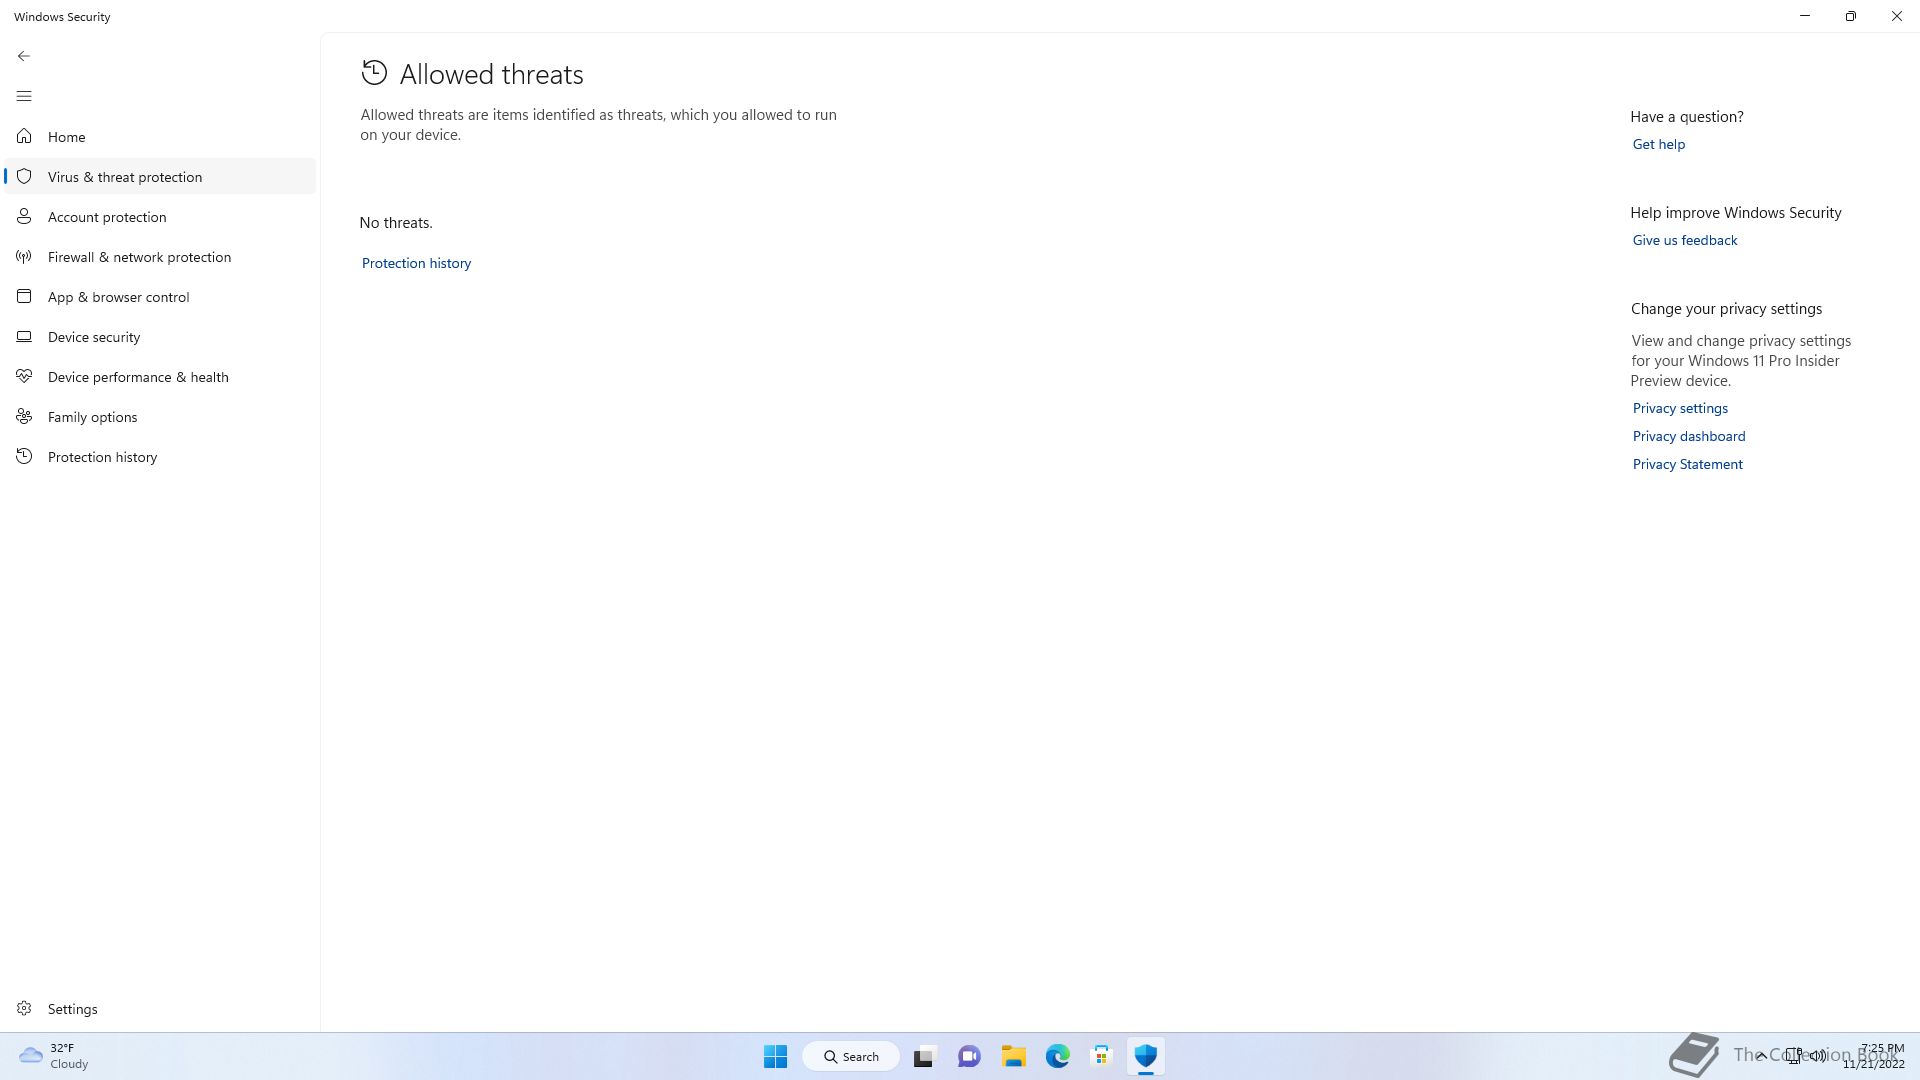The height and width of the screenshot is (1080, 1920).
Task: Open App & browser control label
Action: coord(118,297)
